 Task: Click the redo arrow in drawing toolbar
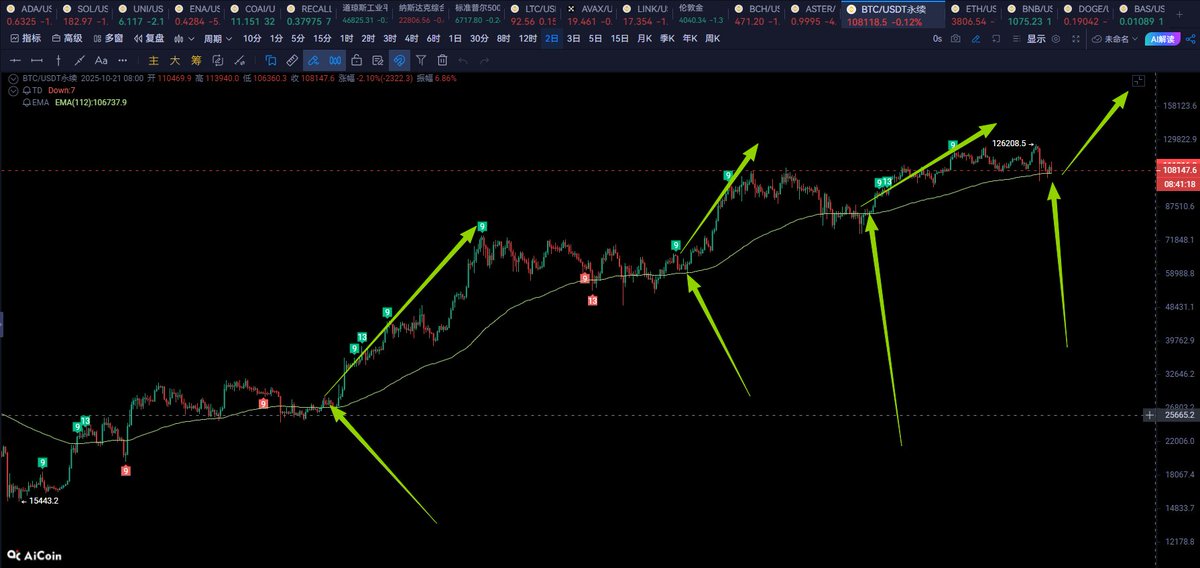pyautogui.click(x=485, y=60)
